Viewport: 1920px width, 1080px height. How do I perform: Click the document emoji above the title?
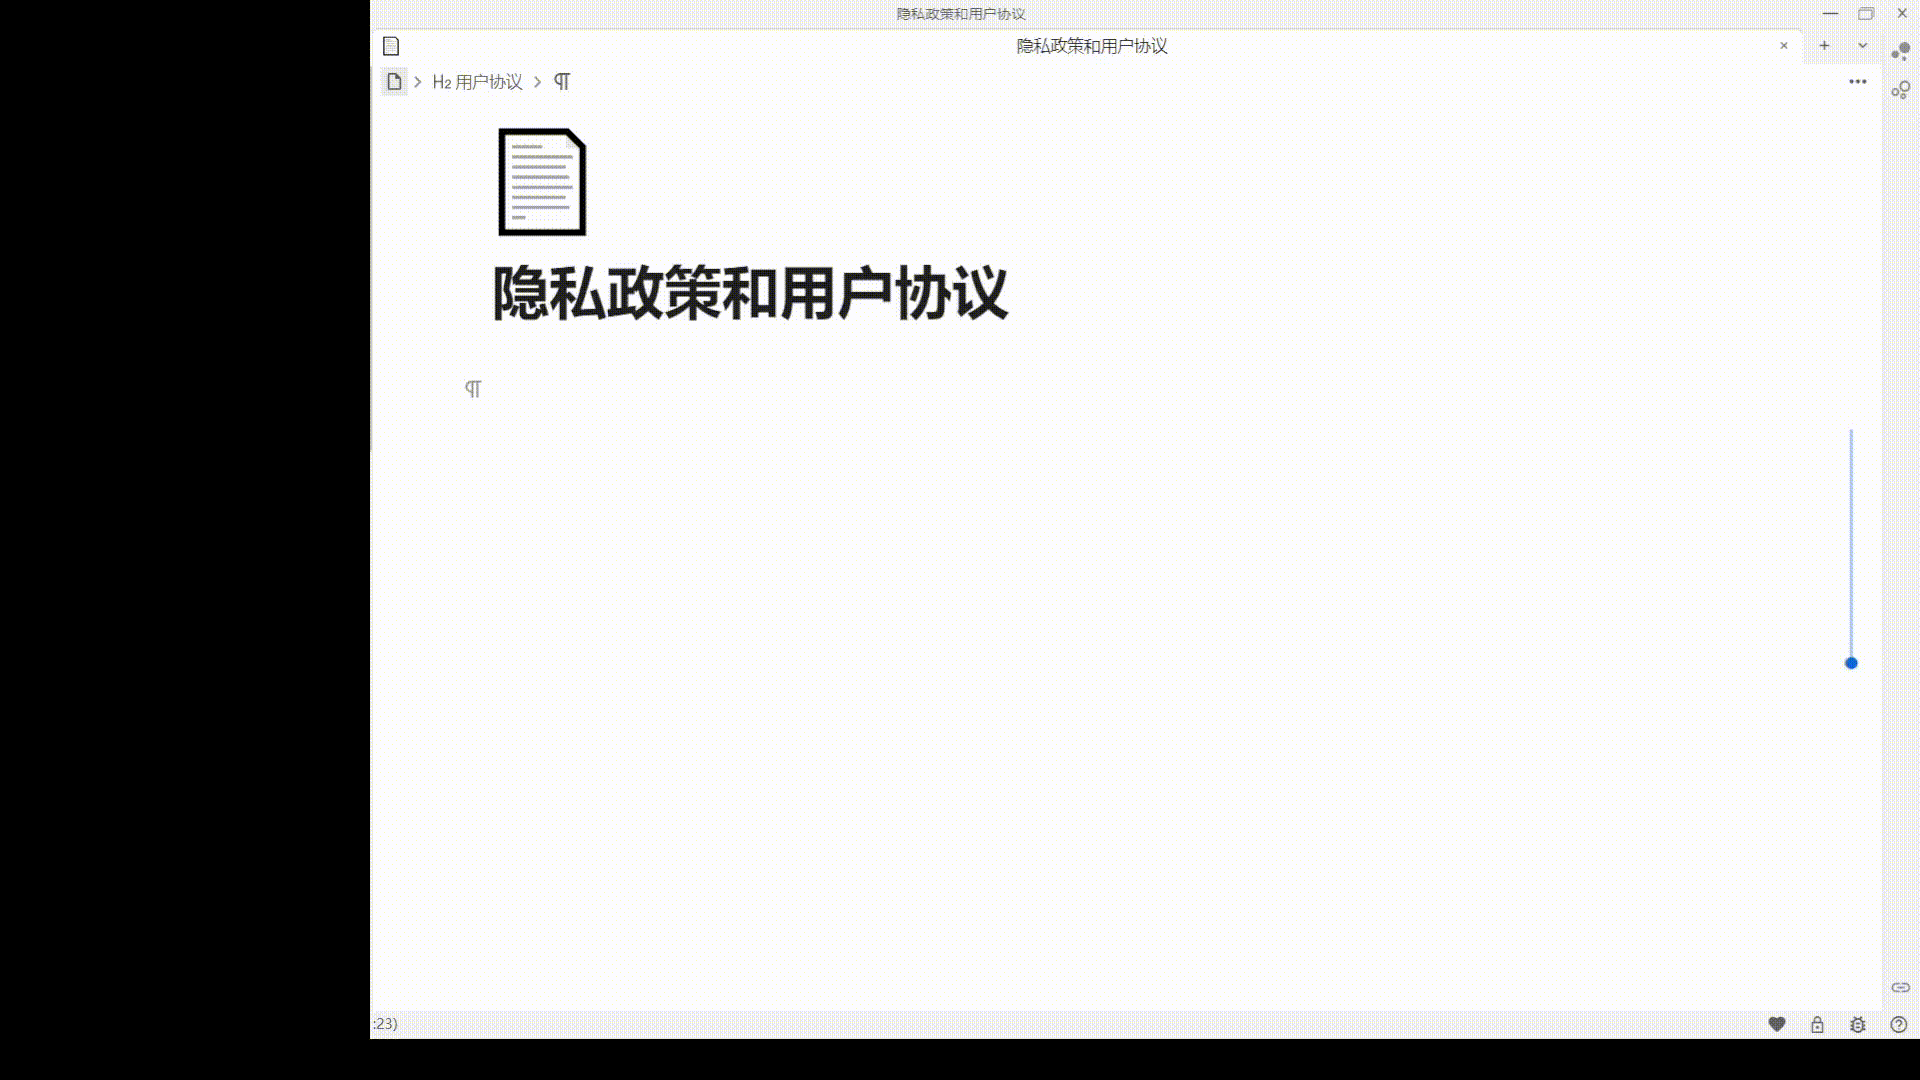541,182
